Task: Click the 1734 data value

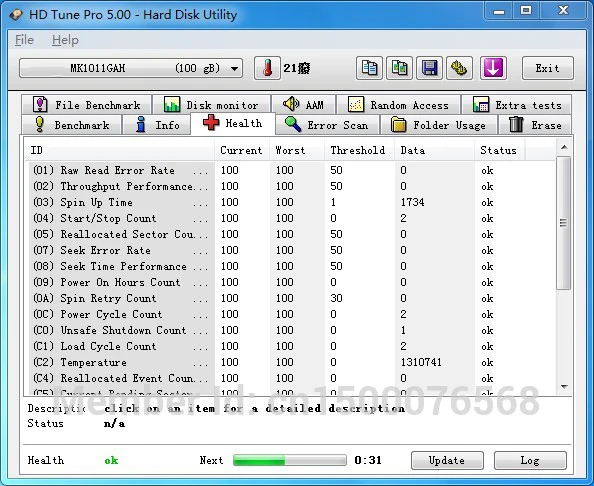Action: tap(413, 202)
